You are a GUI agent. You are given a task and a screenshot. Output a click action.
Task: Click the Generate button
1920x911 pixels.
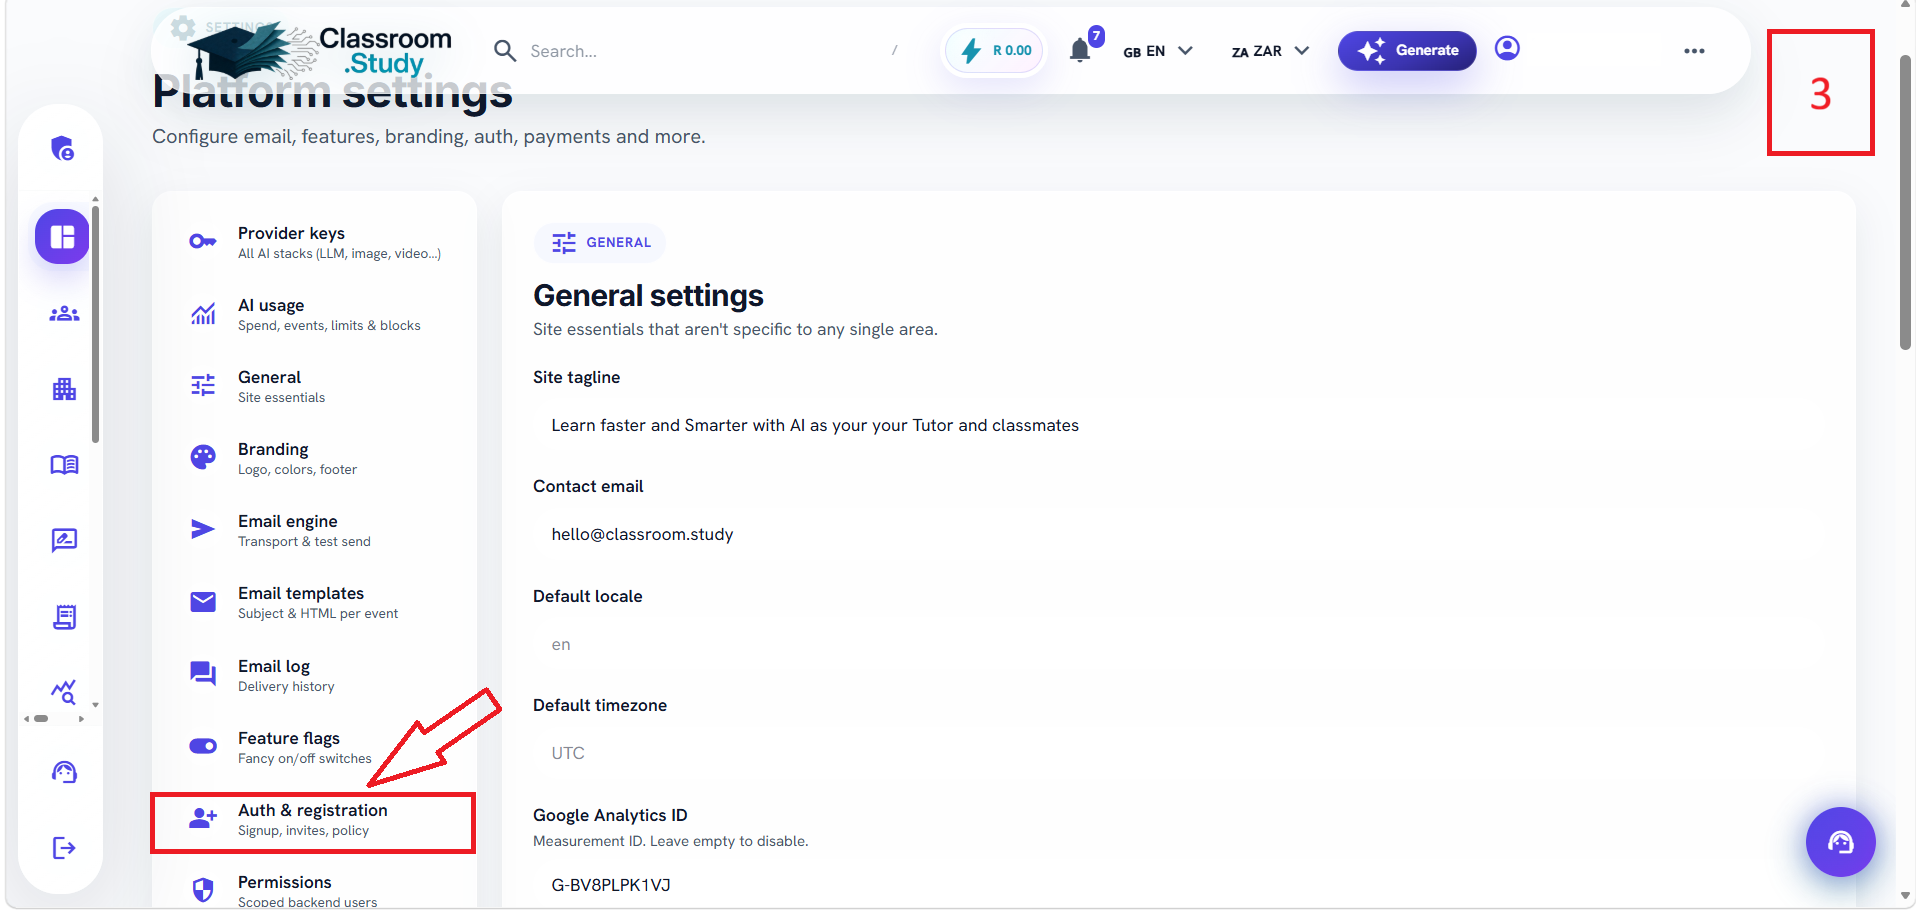tap(1407, 50)
